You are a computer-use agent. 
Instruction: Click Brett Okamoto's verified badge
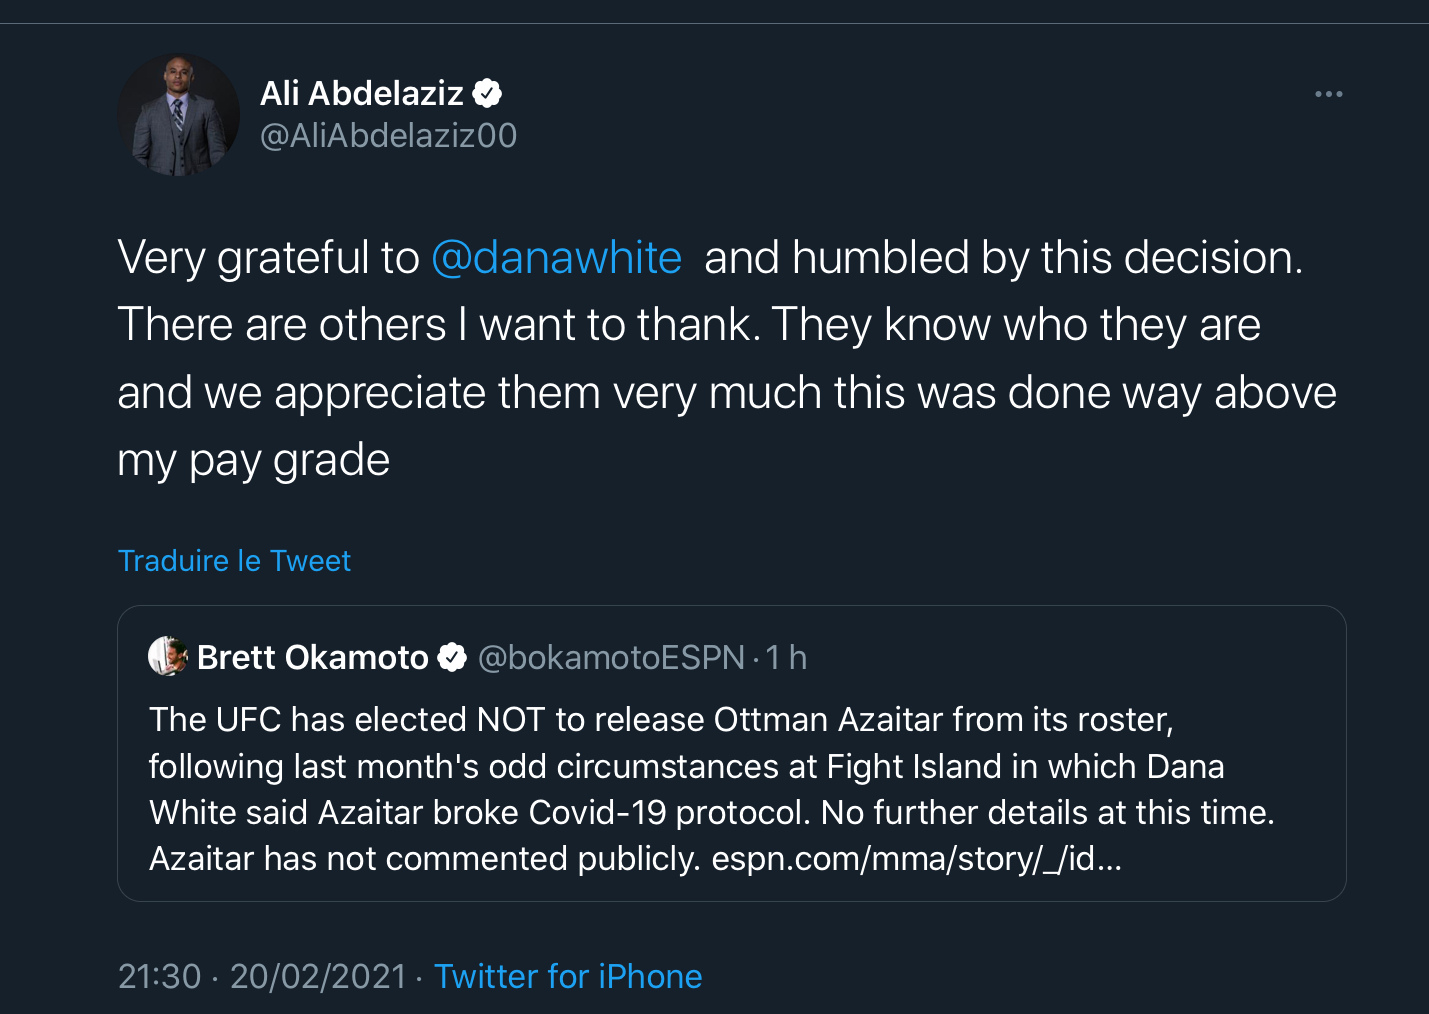(453, 657)
